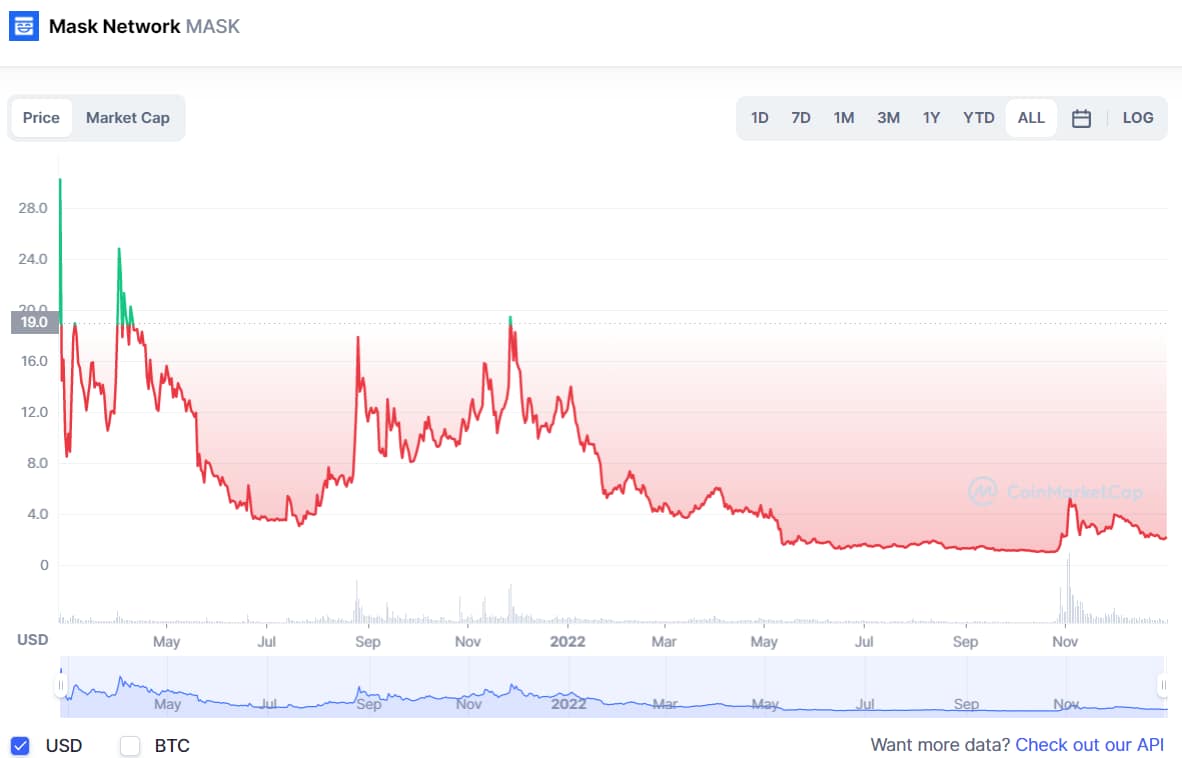Image resolution: width=1182 pixels, height=758 pixels.
Task: Show the 1M time range
Action: click(x=844, y=118)
